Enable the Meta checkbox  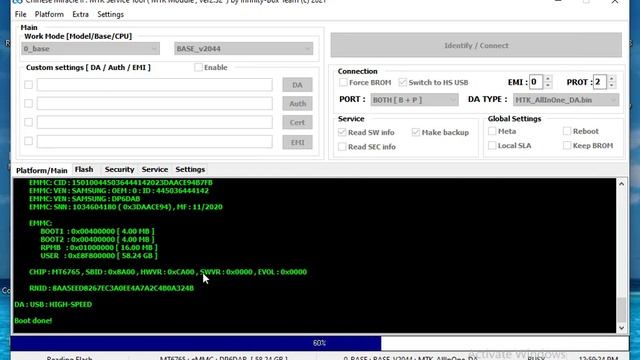(492, 131)
